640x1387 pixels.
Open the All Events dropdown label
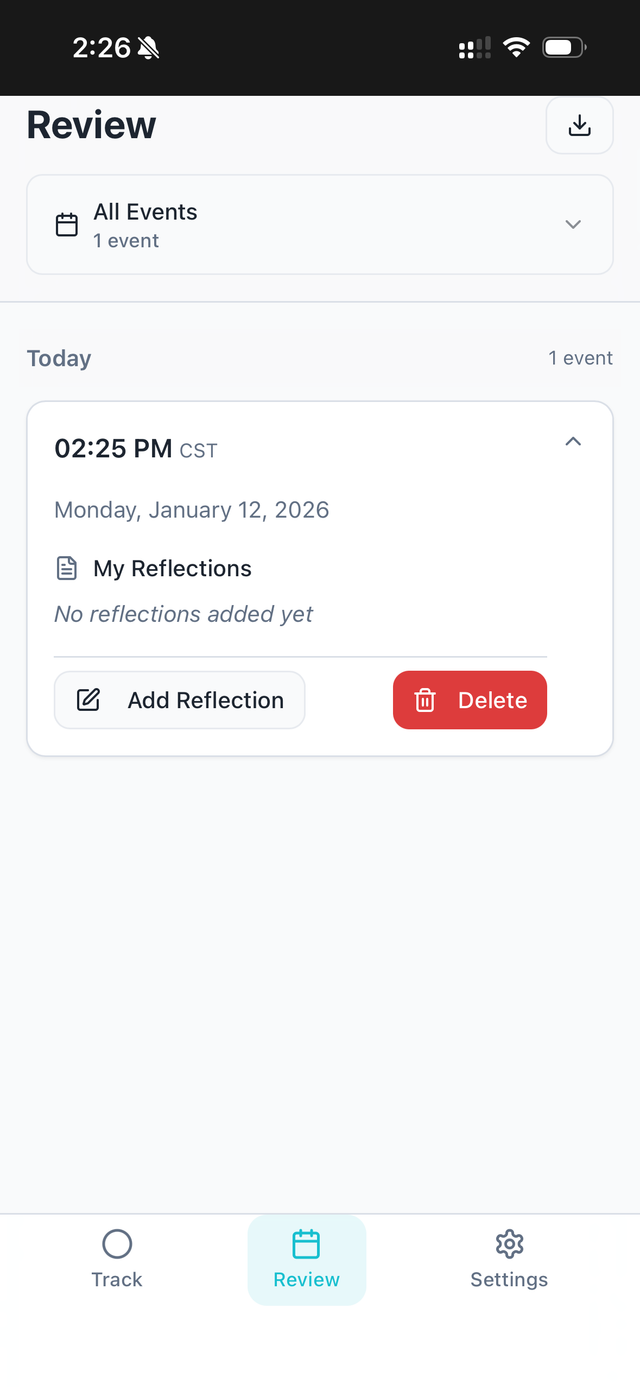(145, 212)
